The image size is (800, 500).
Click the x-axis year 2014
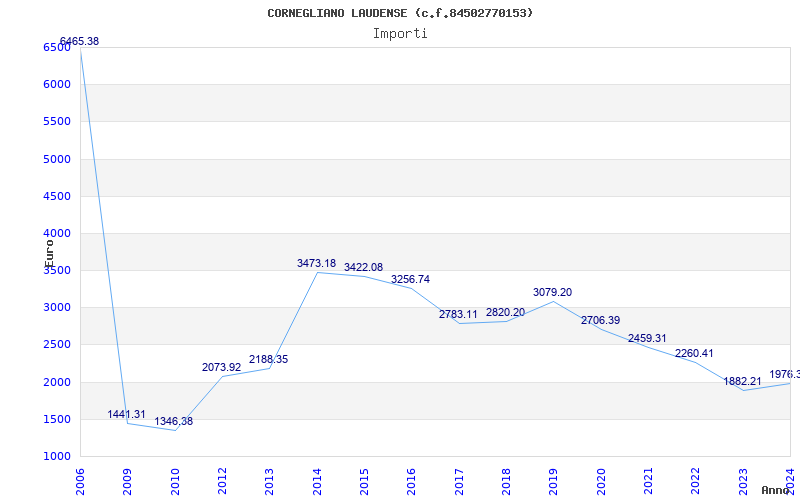[317, 482]
